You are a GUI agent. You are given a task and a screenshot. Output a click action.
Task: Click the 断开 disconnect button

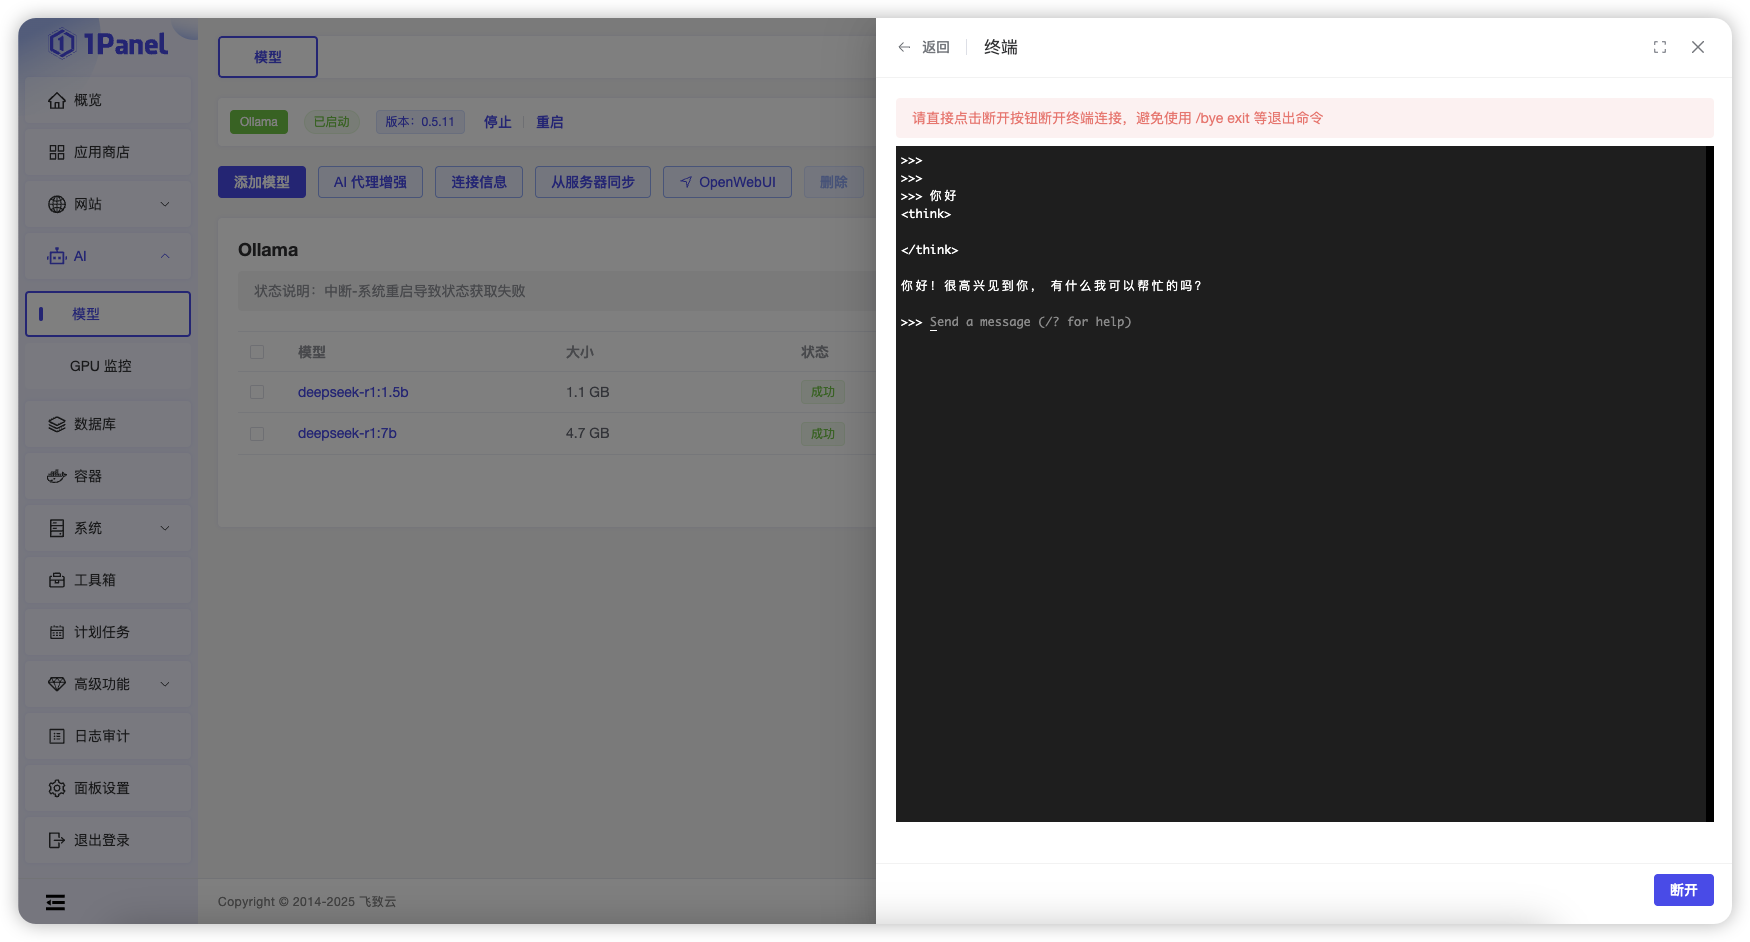point(1684,890)
